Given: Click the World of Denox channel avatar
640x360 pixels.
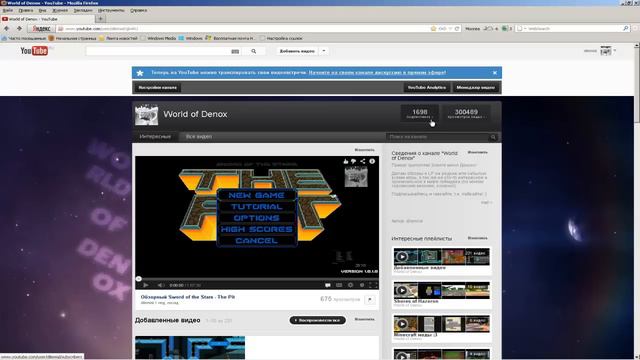Looking at the screenshot, I should pyautogui.click(x=147, y=115).
